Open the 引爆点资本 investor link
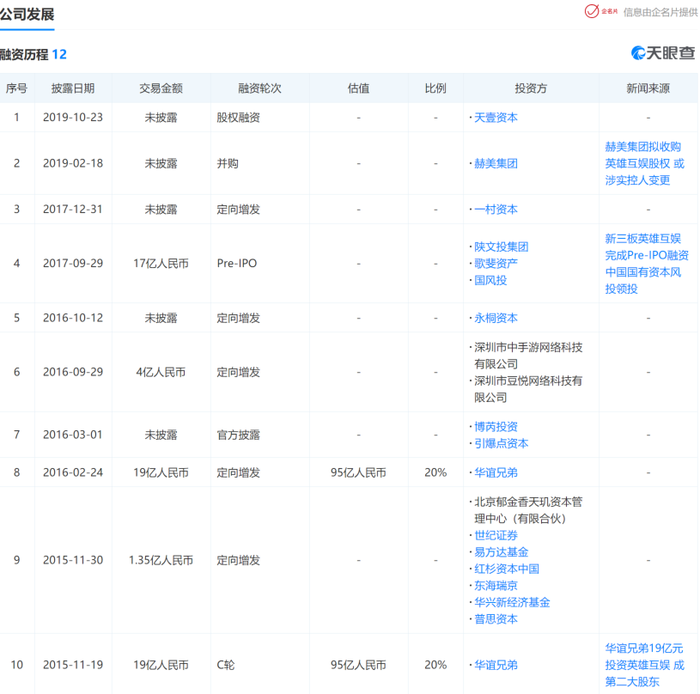Image resolution: width=700 pixels, height=694 pixels. 501,444
